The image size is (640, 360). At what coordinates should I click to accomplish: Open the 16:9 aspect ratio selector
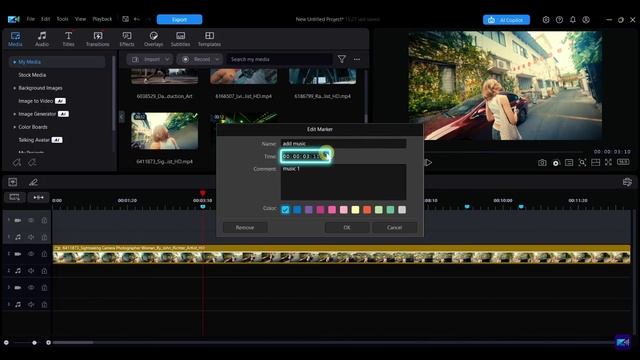(623, 162)
